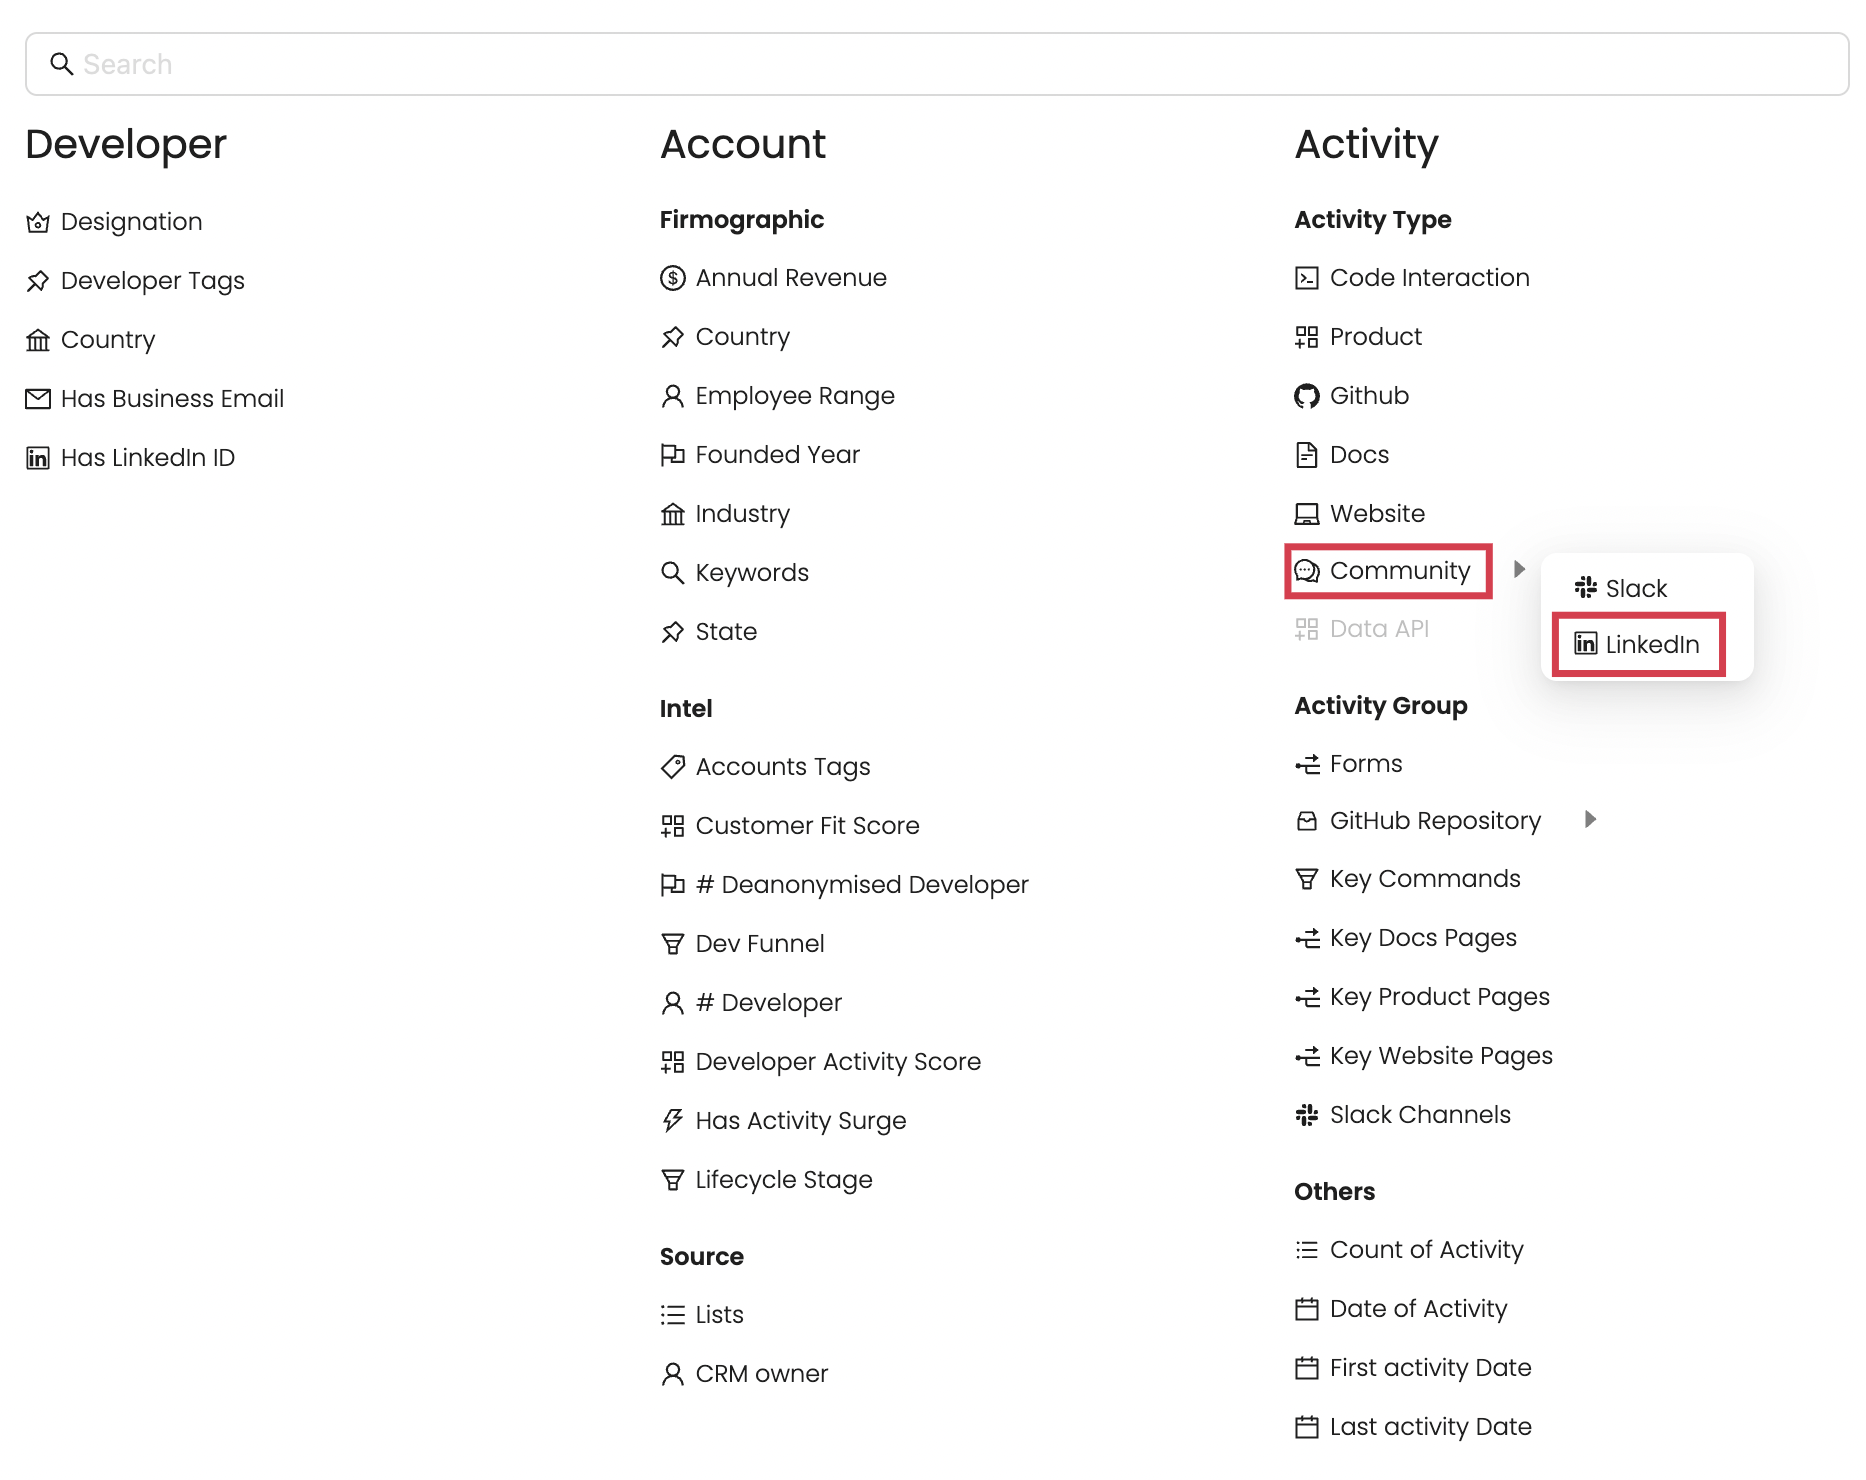Click the Github octocat icon

1306,396
